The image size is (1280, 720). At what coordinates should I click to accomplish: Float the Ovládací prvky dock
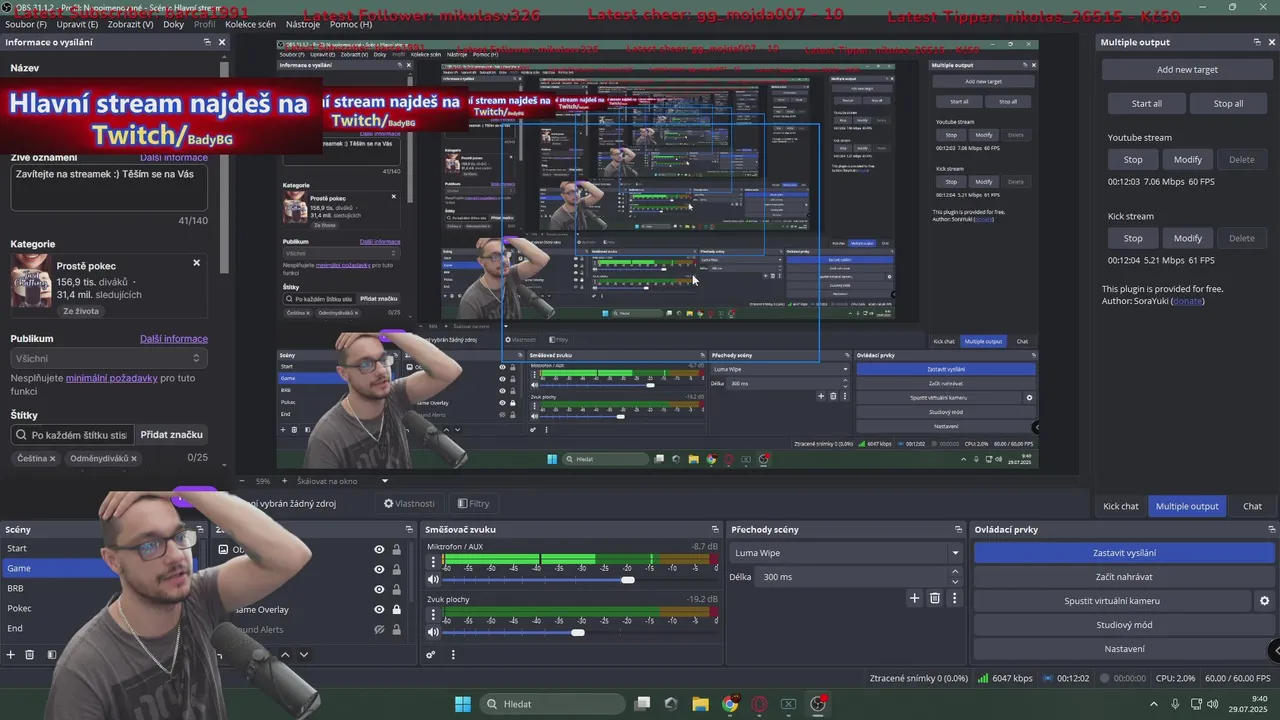click(1271, 529)
